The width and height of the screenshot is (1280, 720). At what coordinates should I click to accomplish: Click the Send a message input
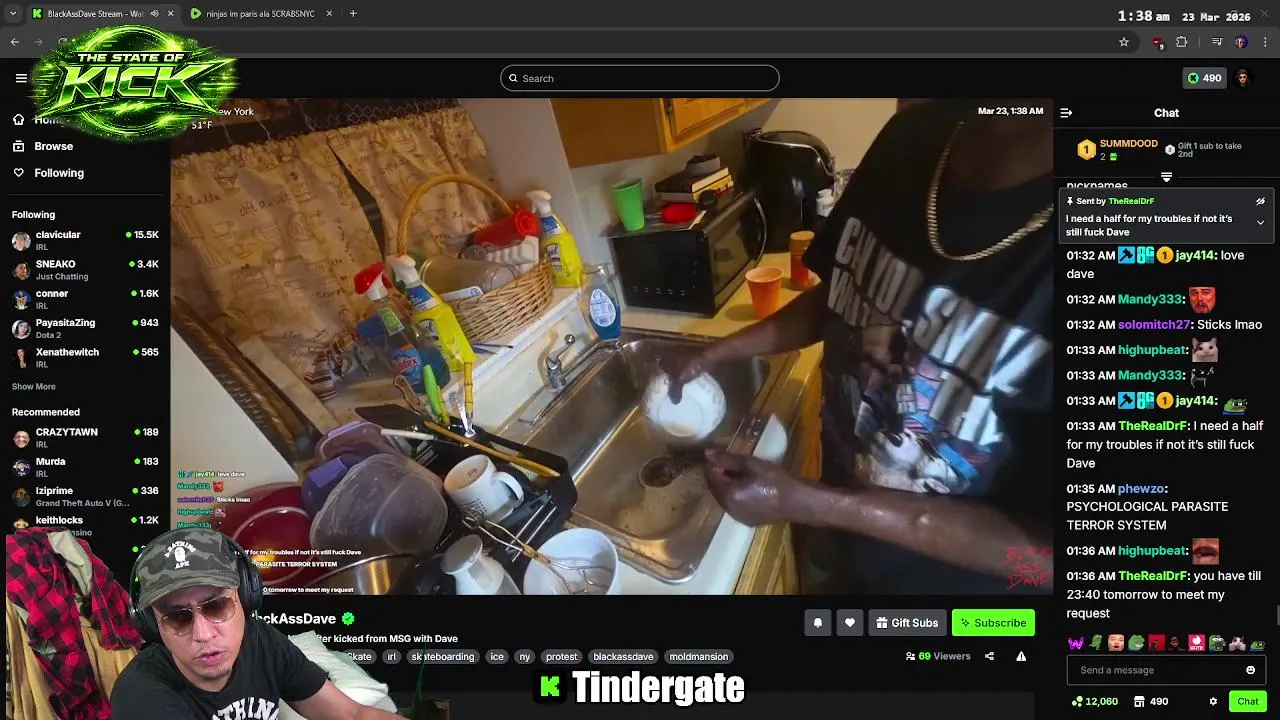[x=1166, y=670]
